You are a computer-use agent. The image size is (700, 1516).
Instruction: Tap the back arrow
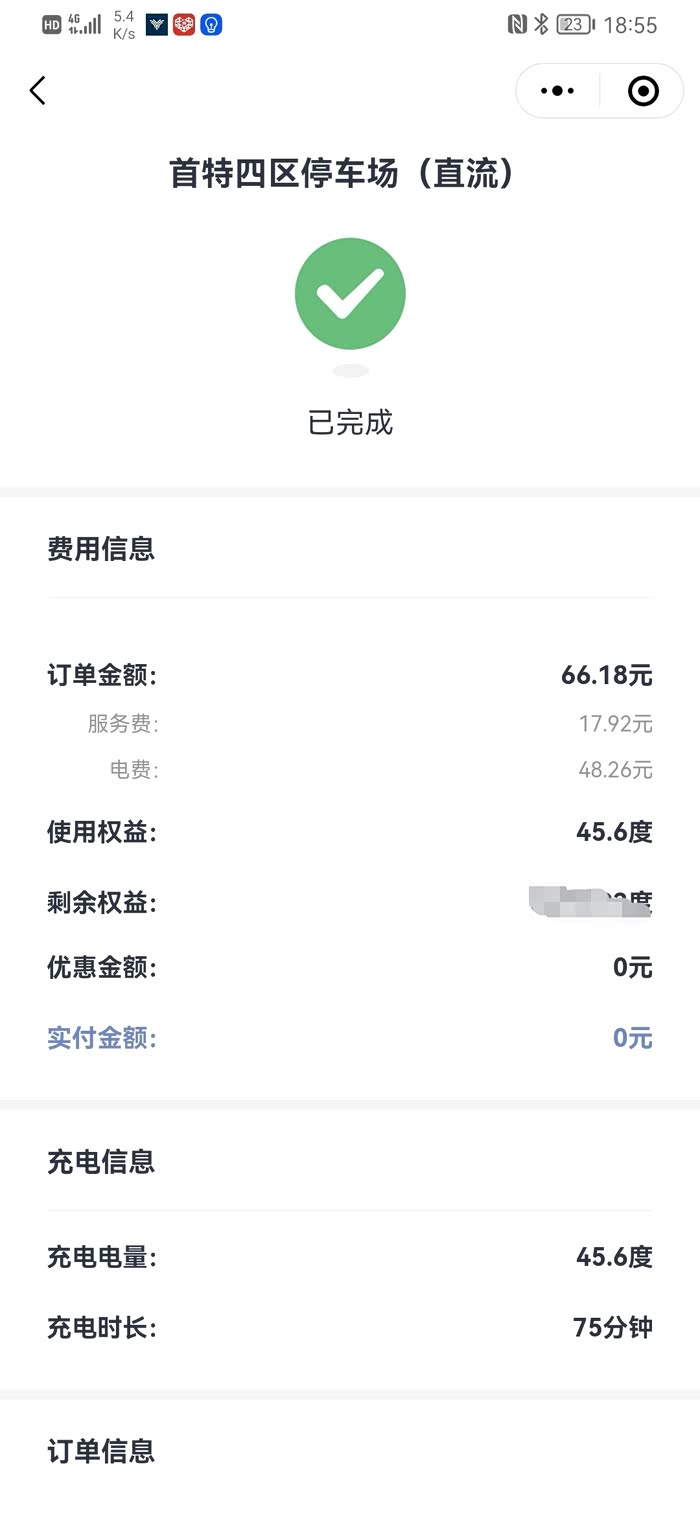coord(38,91)
